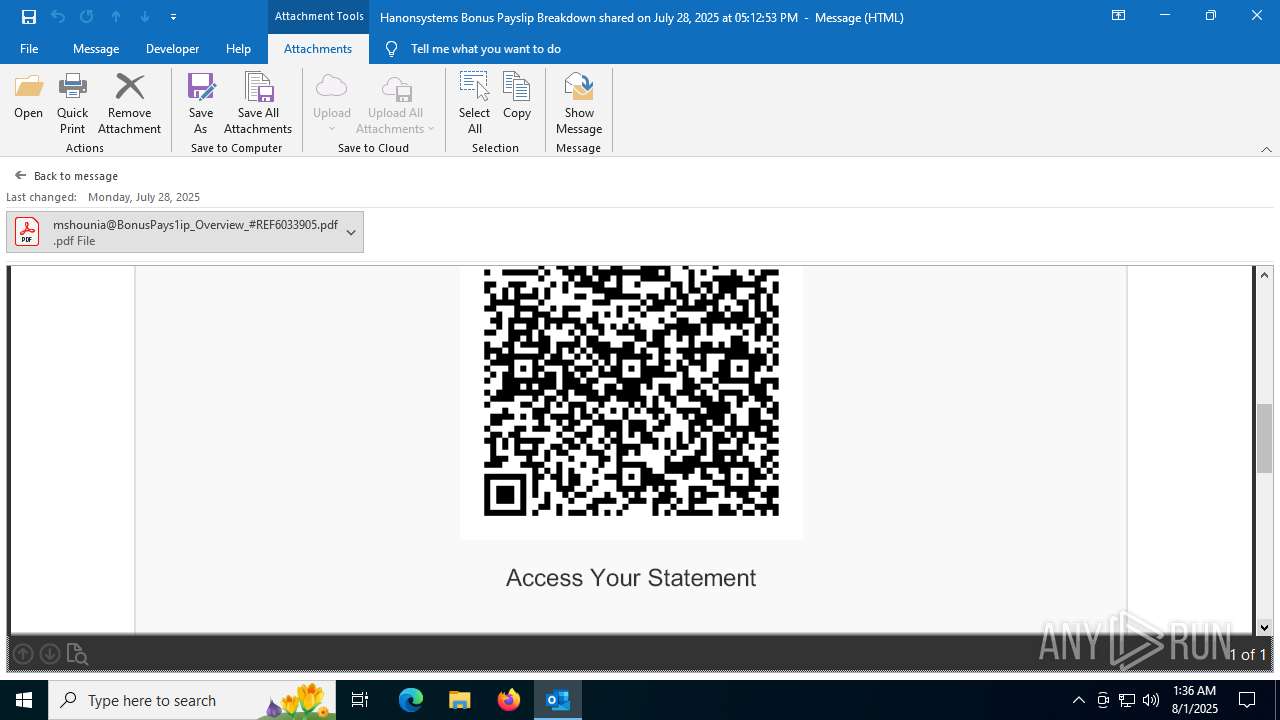Switch to the Help tab
The image size is (1280, 720).
[x=238, y=49]
